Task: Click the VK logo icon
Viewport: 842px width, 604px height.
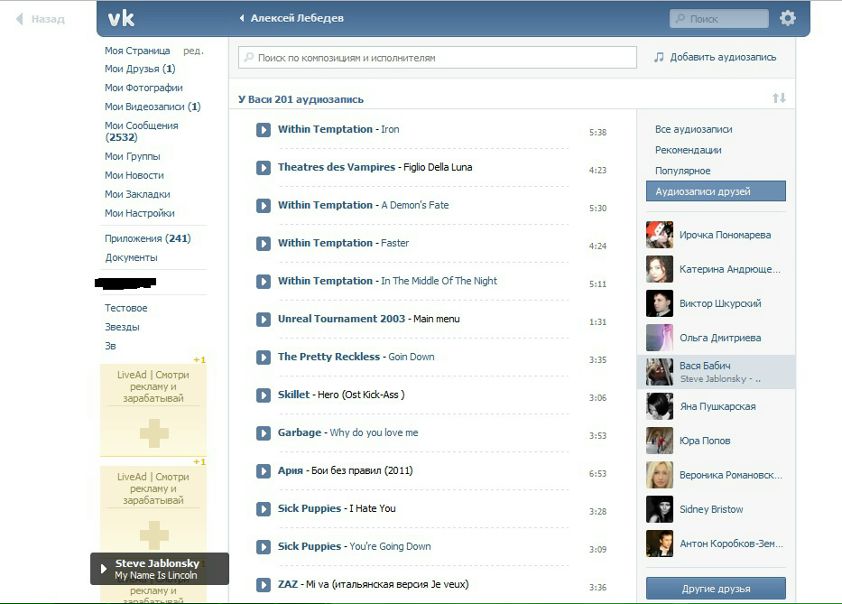Action: (x=121, y=18)
